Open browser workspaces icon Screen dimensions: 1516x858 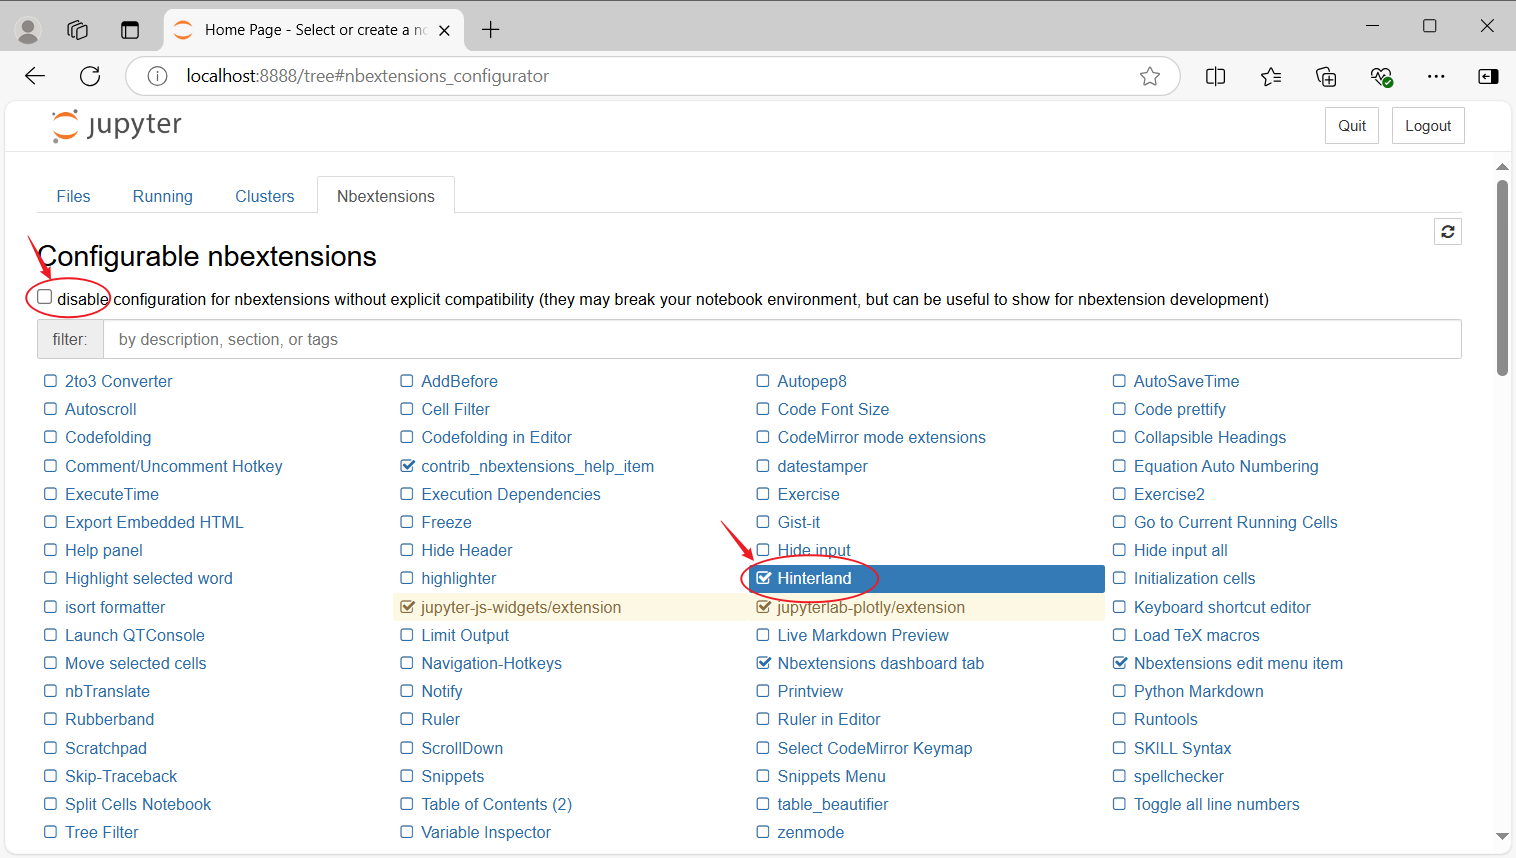point(78,30)
